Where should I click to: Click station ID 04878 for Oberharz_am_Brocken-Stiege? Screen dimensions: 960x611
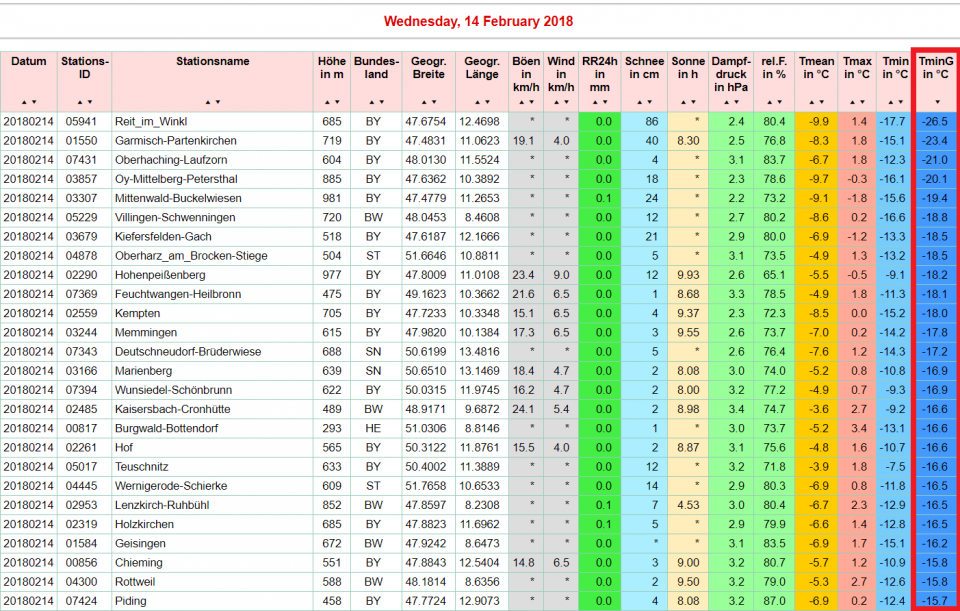(81, 256)
